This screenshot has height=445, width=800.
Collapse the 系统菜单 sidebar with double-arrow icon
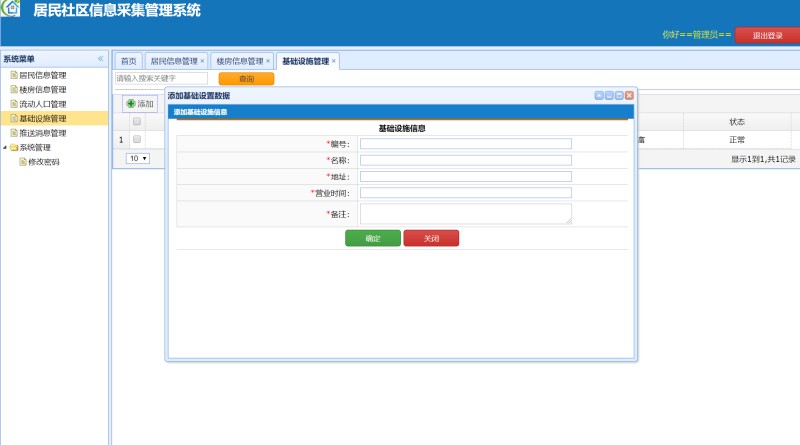point(100,59)
